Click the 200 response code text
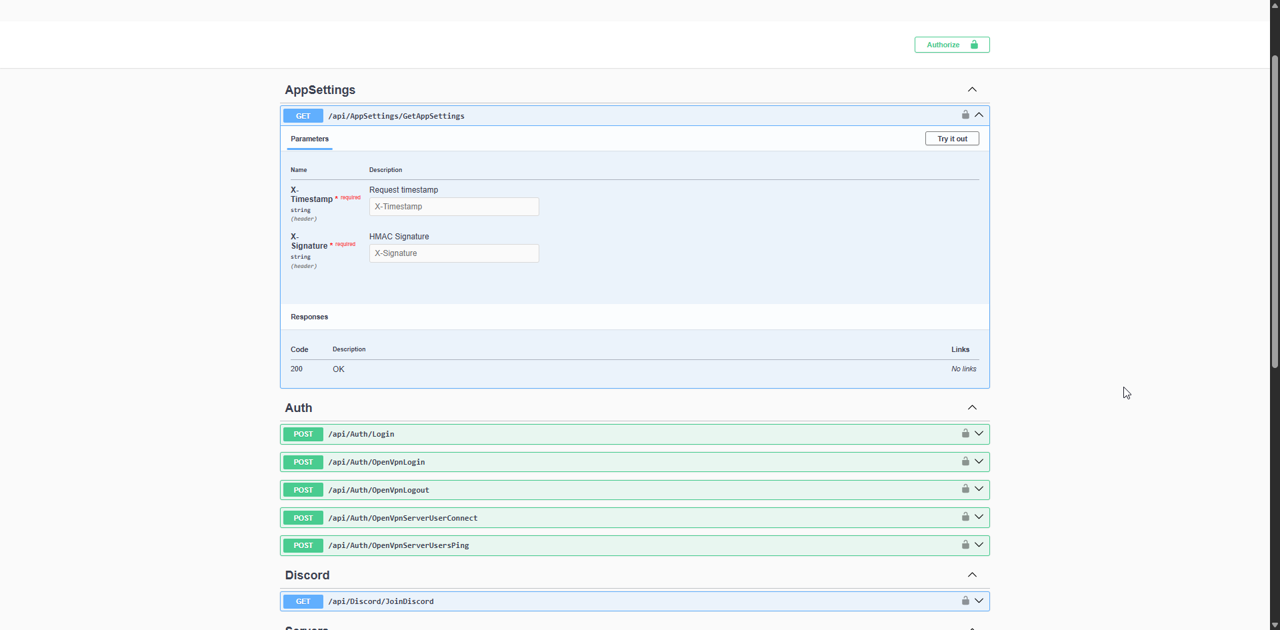The image size is (1280, 630). tap(297, 369)
